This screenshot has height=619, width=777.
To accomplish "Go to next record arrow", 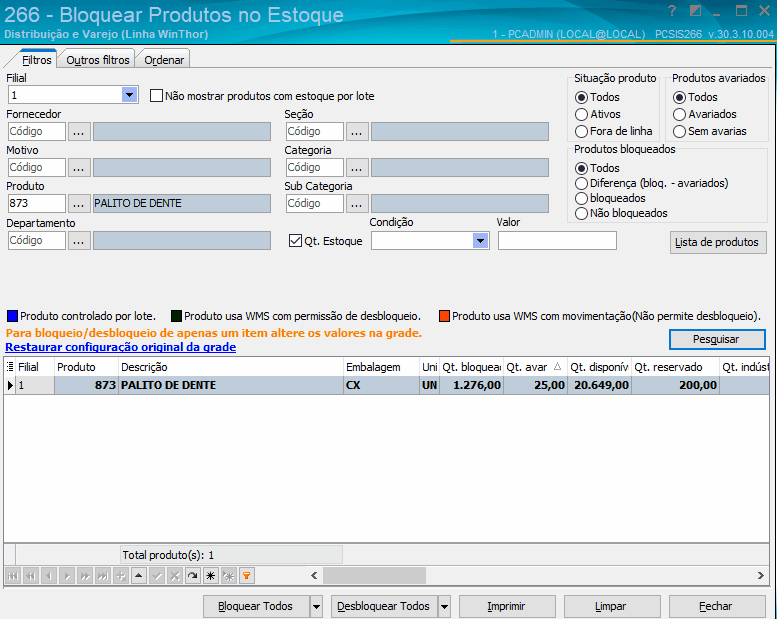I will 67,576.
